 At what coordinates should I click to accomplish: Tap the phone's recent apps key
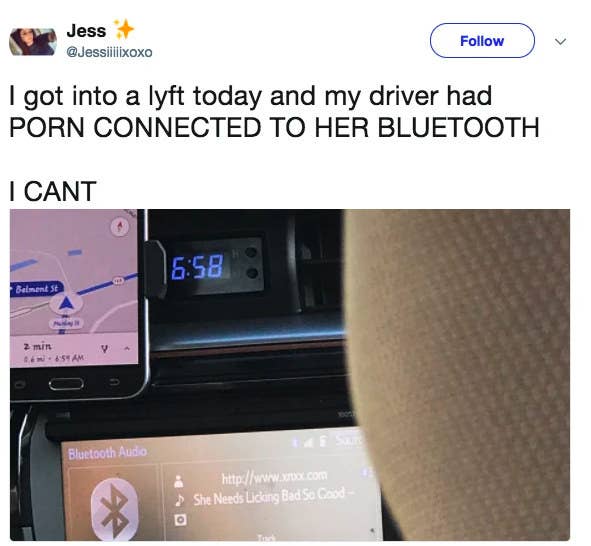click(x=18, y=385)
